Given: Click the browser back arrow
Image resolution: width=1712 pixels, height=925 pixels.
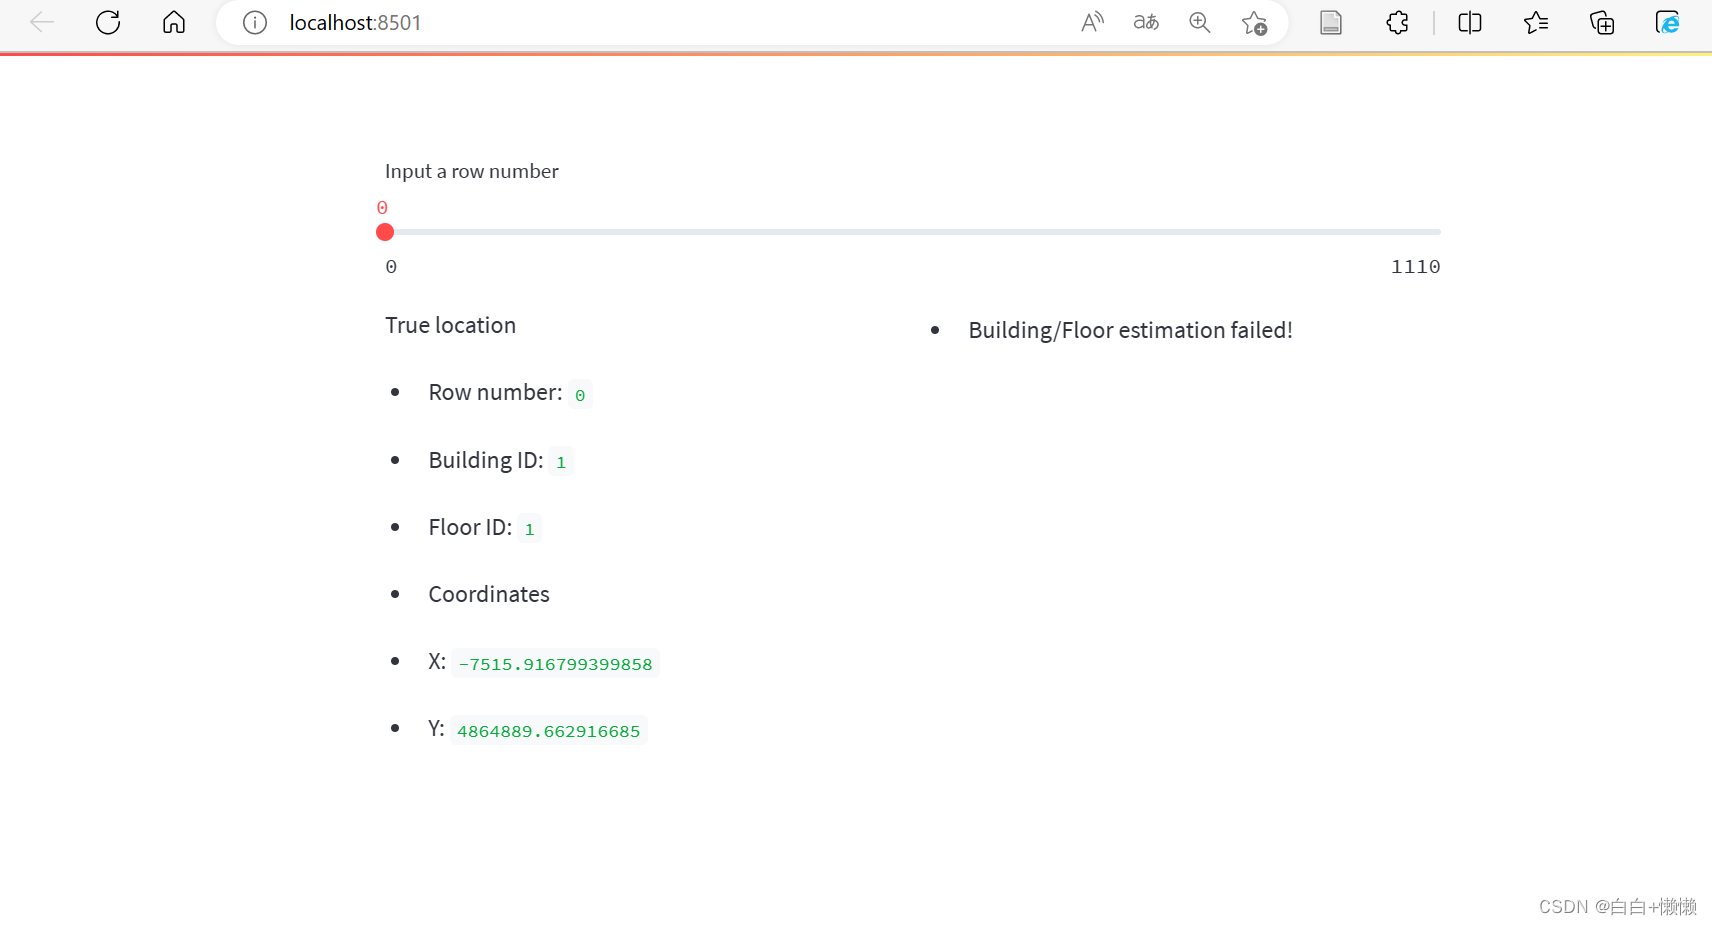Looking at the screenshot, I should click(x=42, y=22).
